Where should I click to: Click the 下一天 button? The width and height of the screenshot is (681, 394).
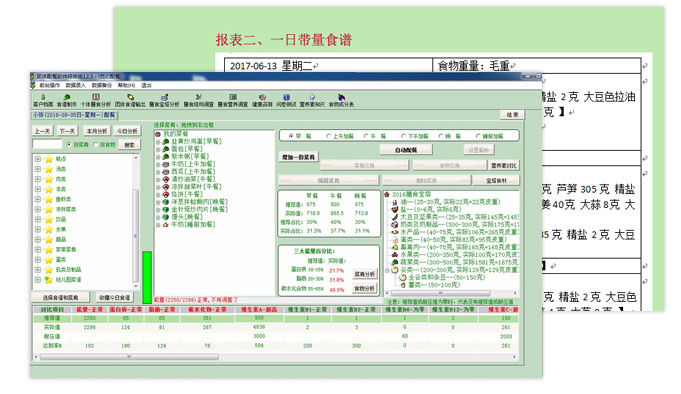click(67, 131)
